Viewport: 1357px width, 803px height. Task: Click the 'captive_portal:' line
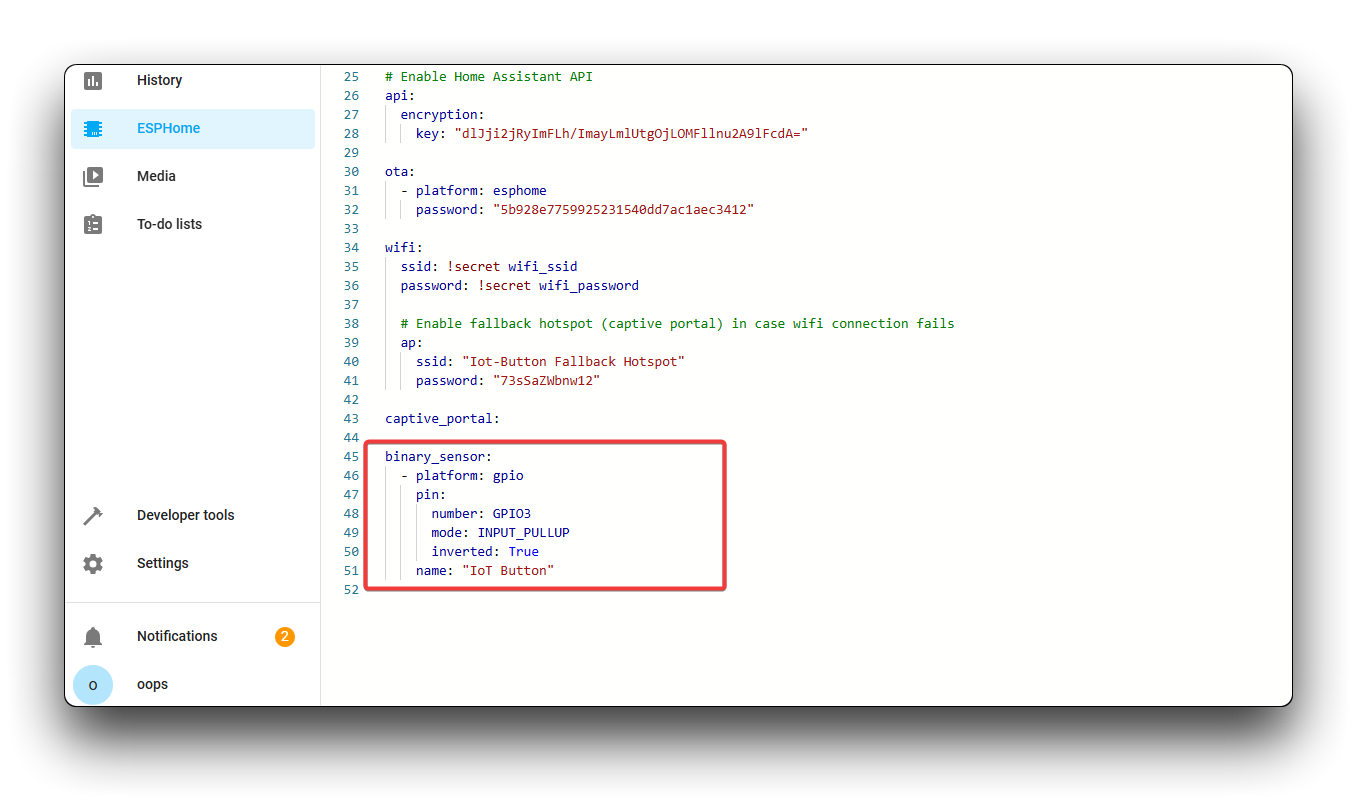443,419
